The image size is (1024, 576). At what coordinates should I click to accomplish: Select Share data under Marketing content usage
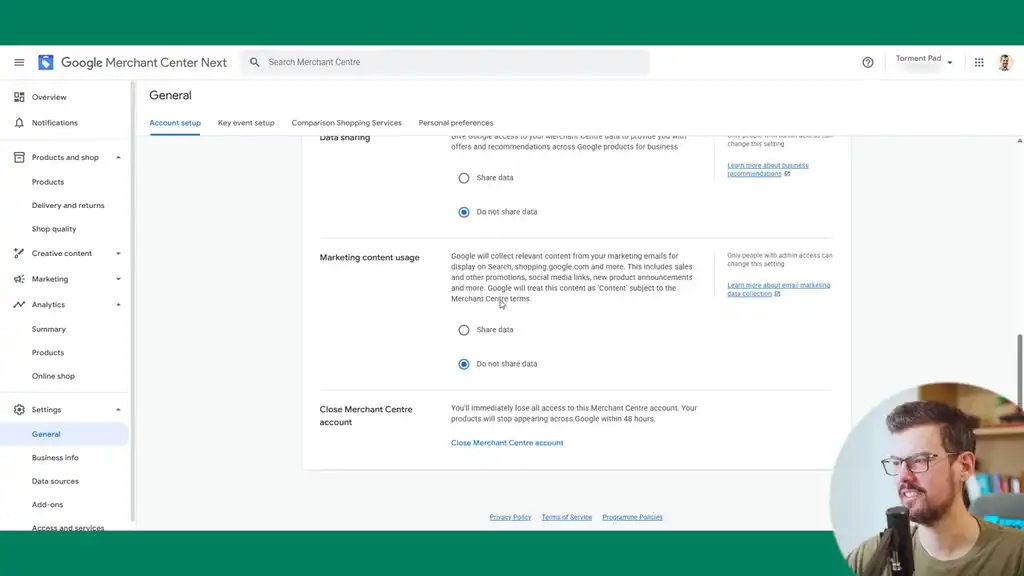point(464,330)
